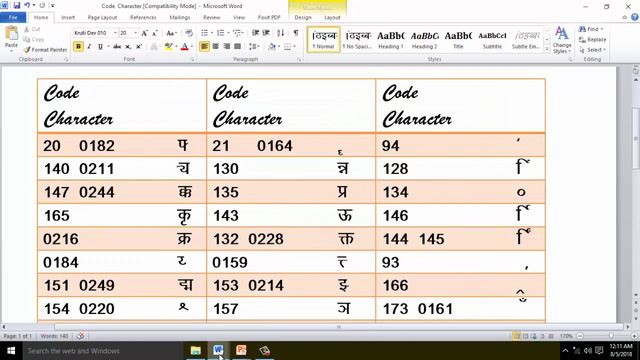Click Replace in the Editing group

click(592, 40)
